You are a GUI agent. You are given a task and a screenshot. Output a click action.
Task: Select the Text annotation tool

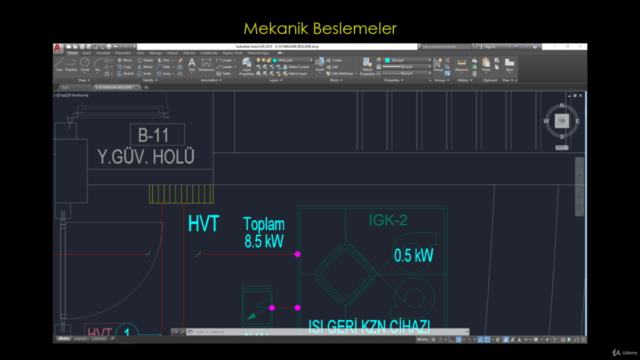[191, 65]
